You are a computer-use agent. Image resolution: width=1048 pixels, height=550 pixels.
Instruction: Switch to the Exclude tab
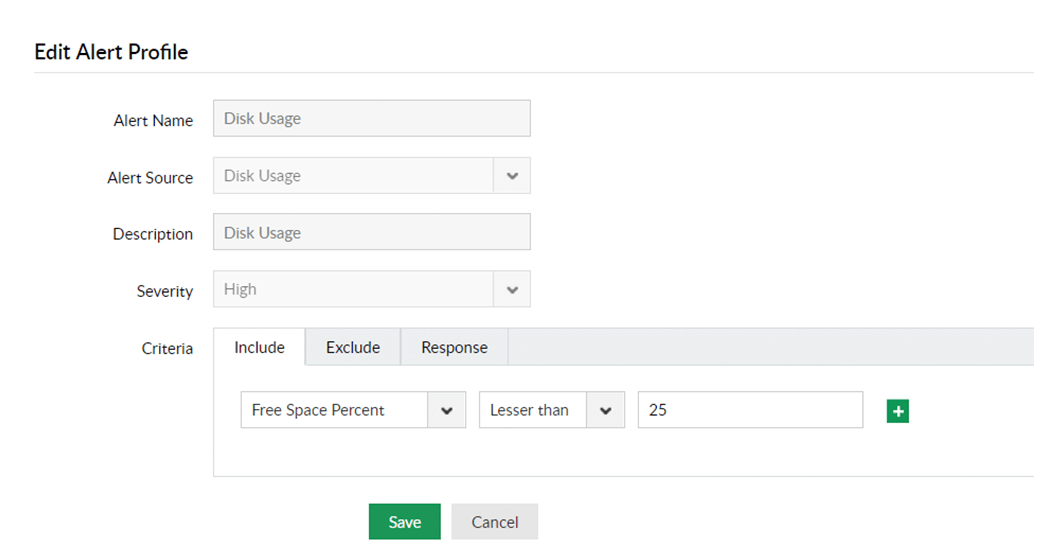(353, 347)
